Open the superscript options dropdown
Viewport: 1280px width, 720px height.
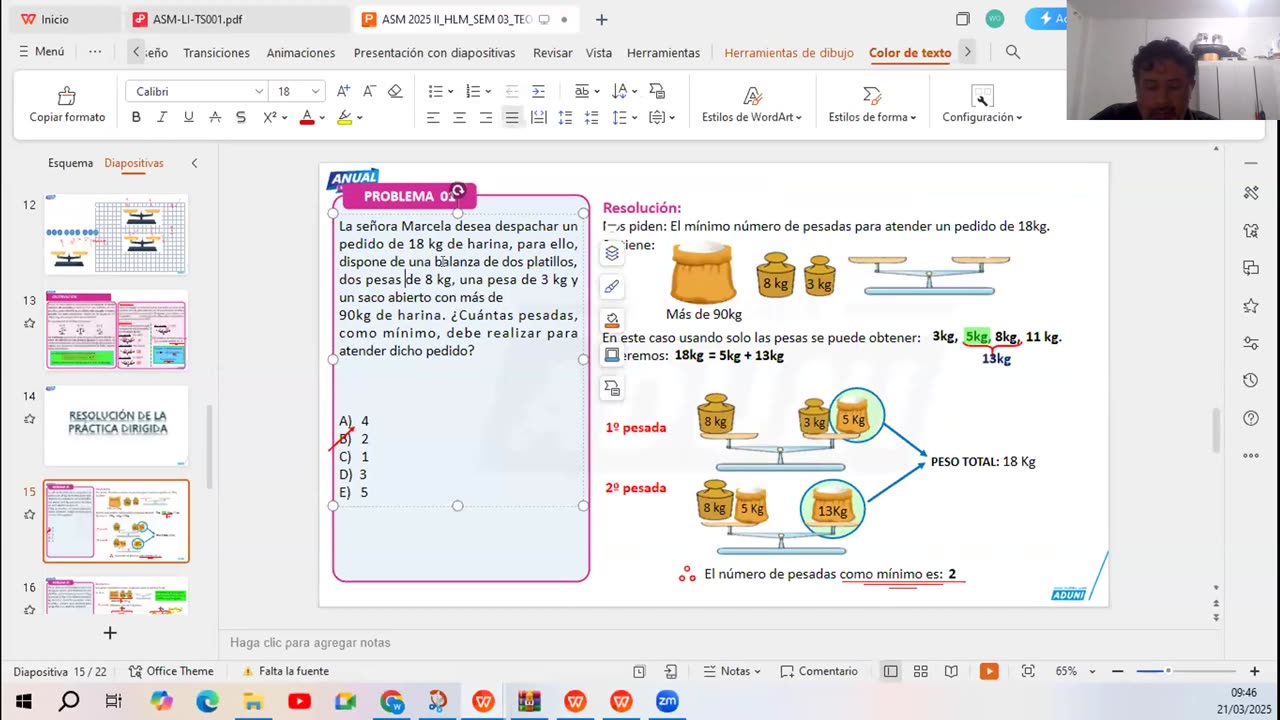285,117
